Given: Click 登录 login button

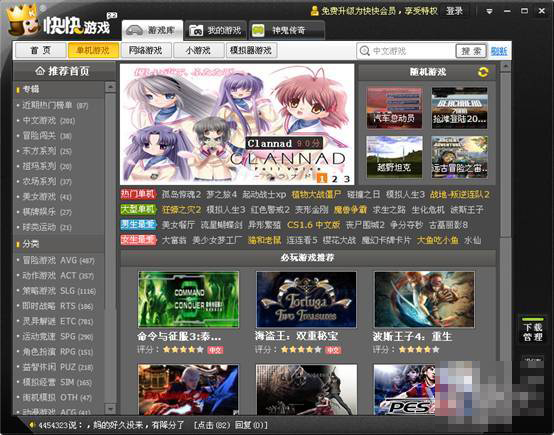Looking at the screenshot, I should [x=454, y=11].
